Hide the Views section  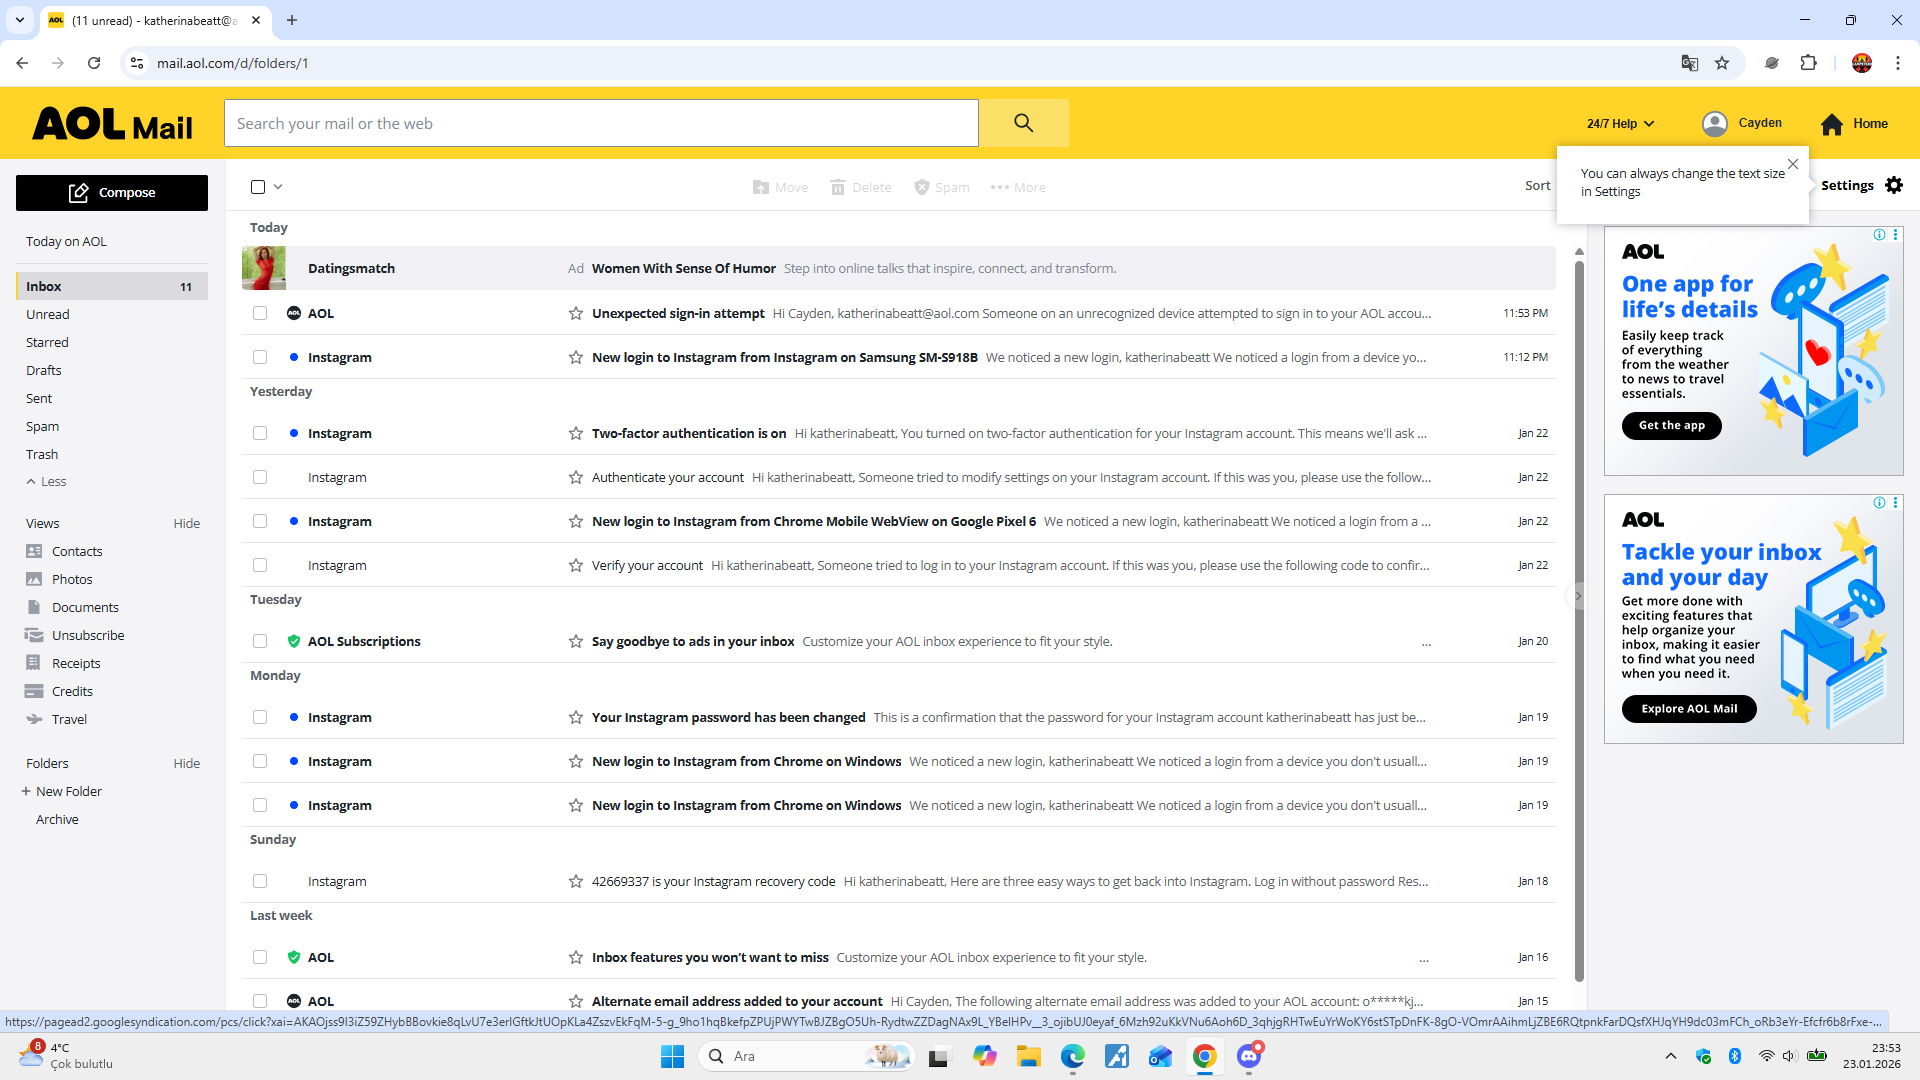[186, 524]
